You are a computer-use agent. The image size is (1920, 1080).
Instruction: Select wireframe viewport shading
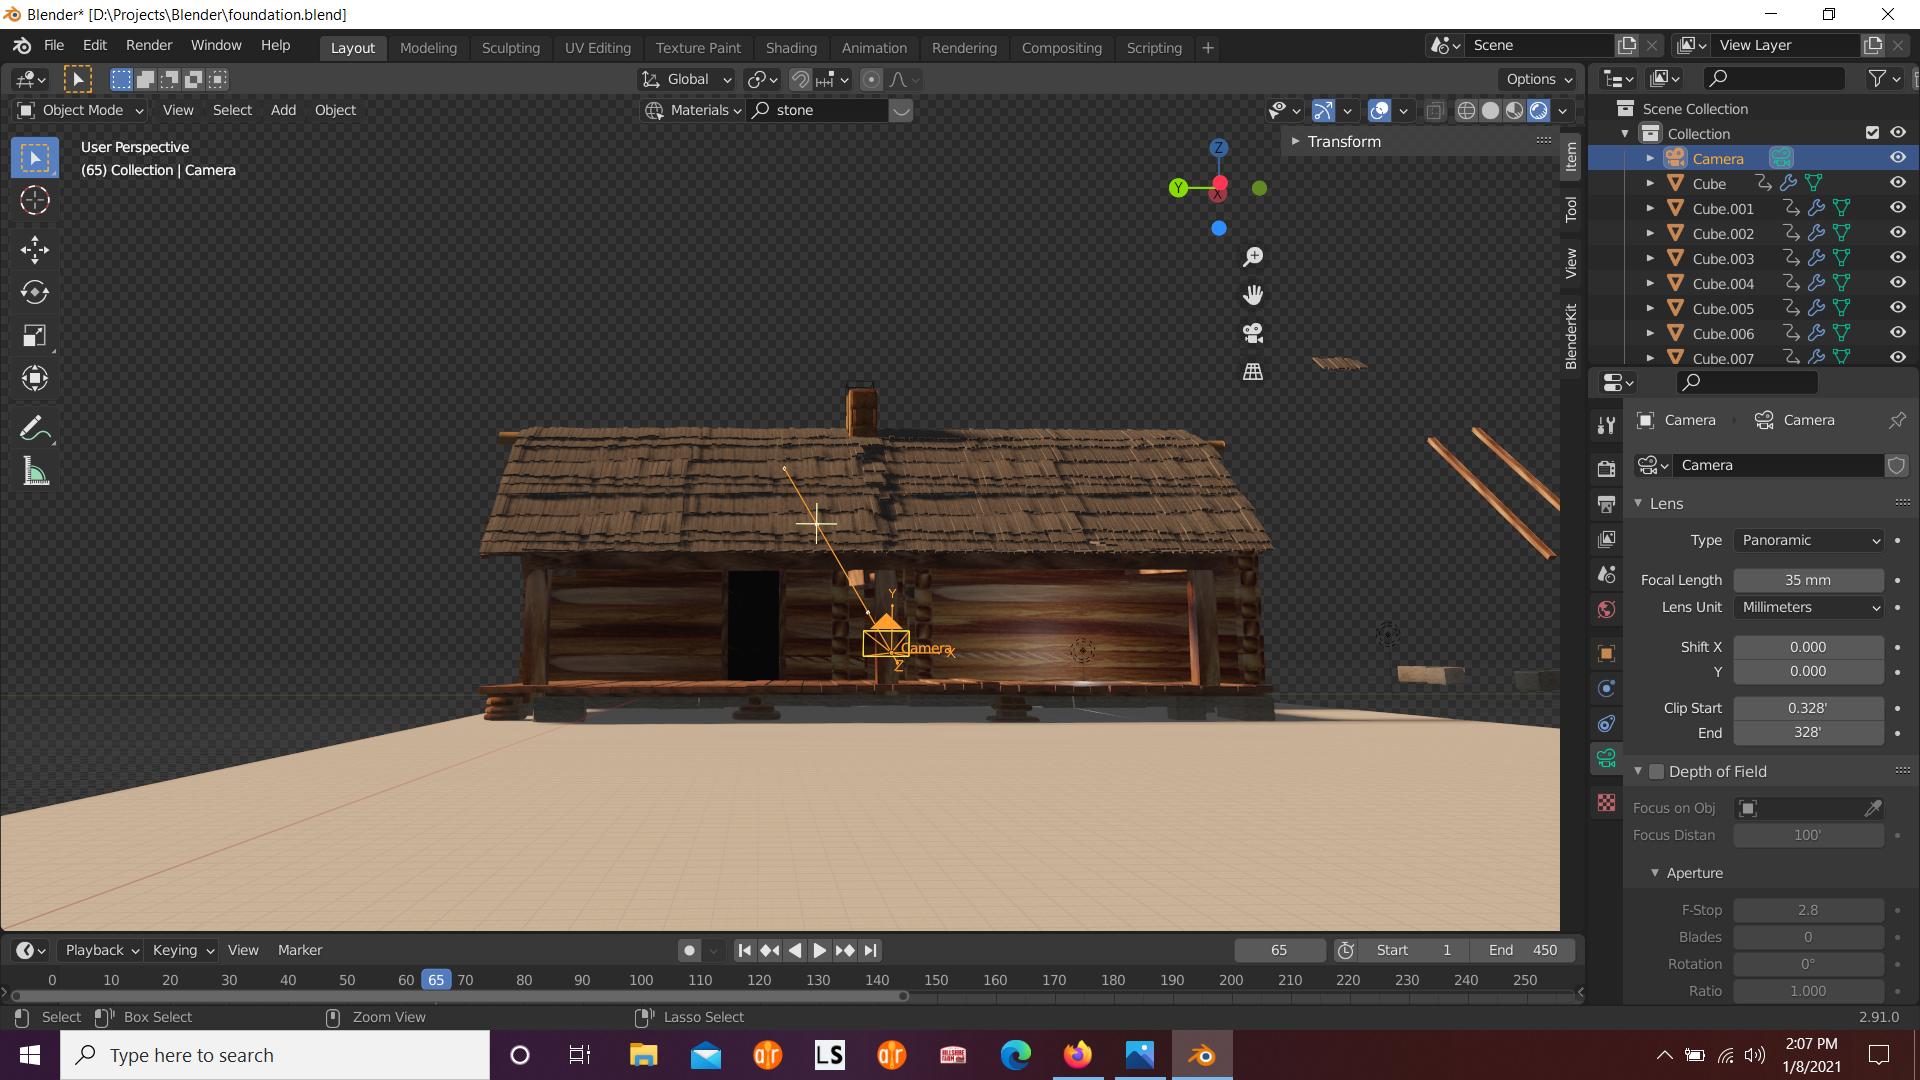pos(1466,110)
